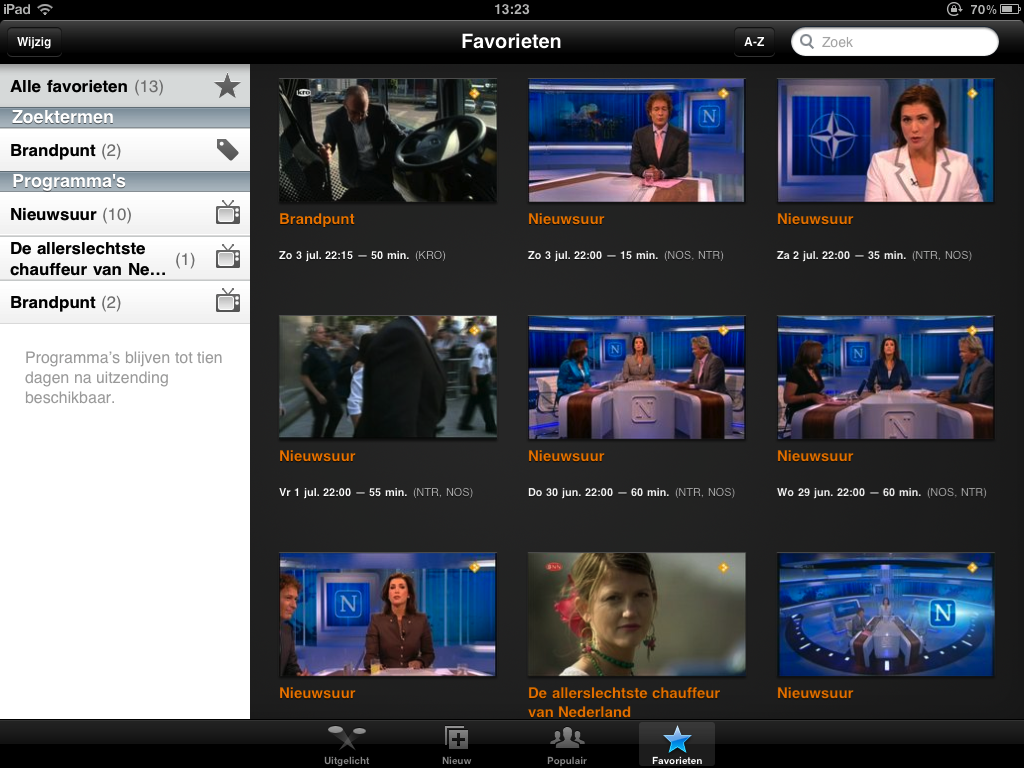Image resolution: width=1024 pixels, height=768 pixels.
Task: Select Nieuwsuur (10) under Programma's
Action: click(x=125, y=214)
